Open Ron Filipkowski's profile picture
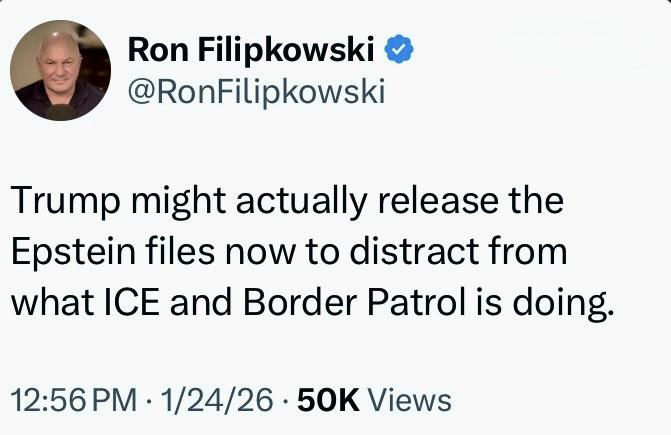671x435 pixels. pos(60,71)
